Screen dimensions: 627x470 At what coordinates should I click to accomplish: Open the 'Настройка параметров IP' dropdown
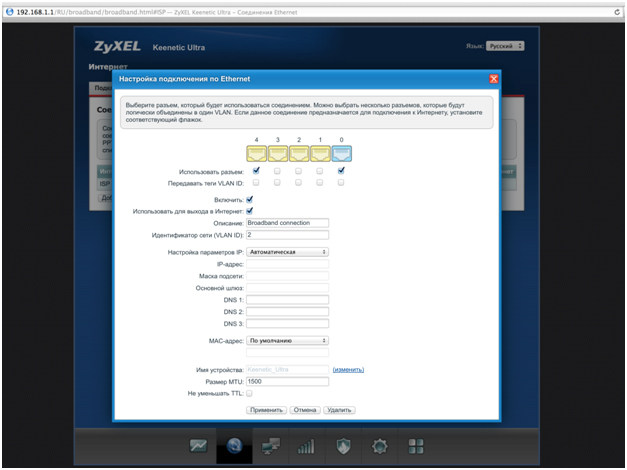(287, 253)
